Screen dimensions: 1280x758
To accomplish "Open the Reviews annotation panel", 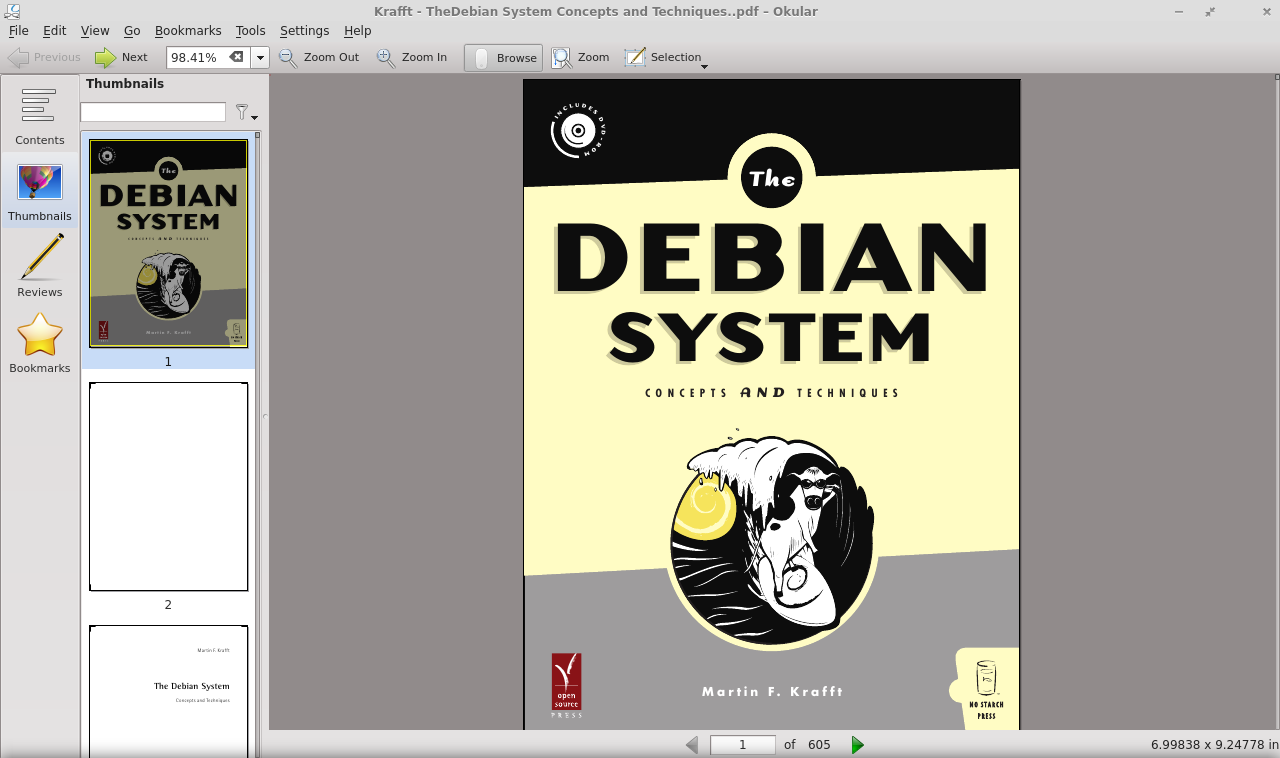I will coord(39,265).
